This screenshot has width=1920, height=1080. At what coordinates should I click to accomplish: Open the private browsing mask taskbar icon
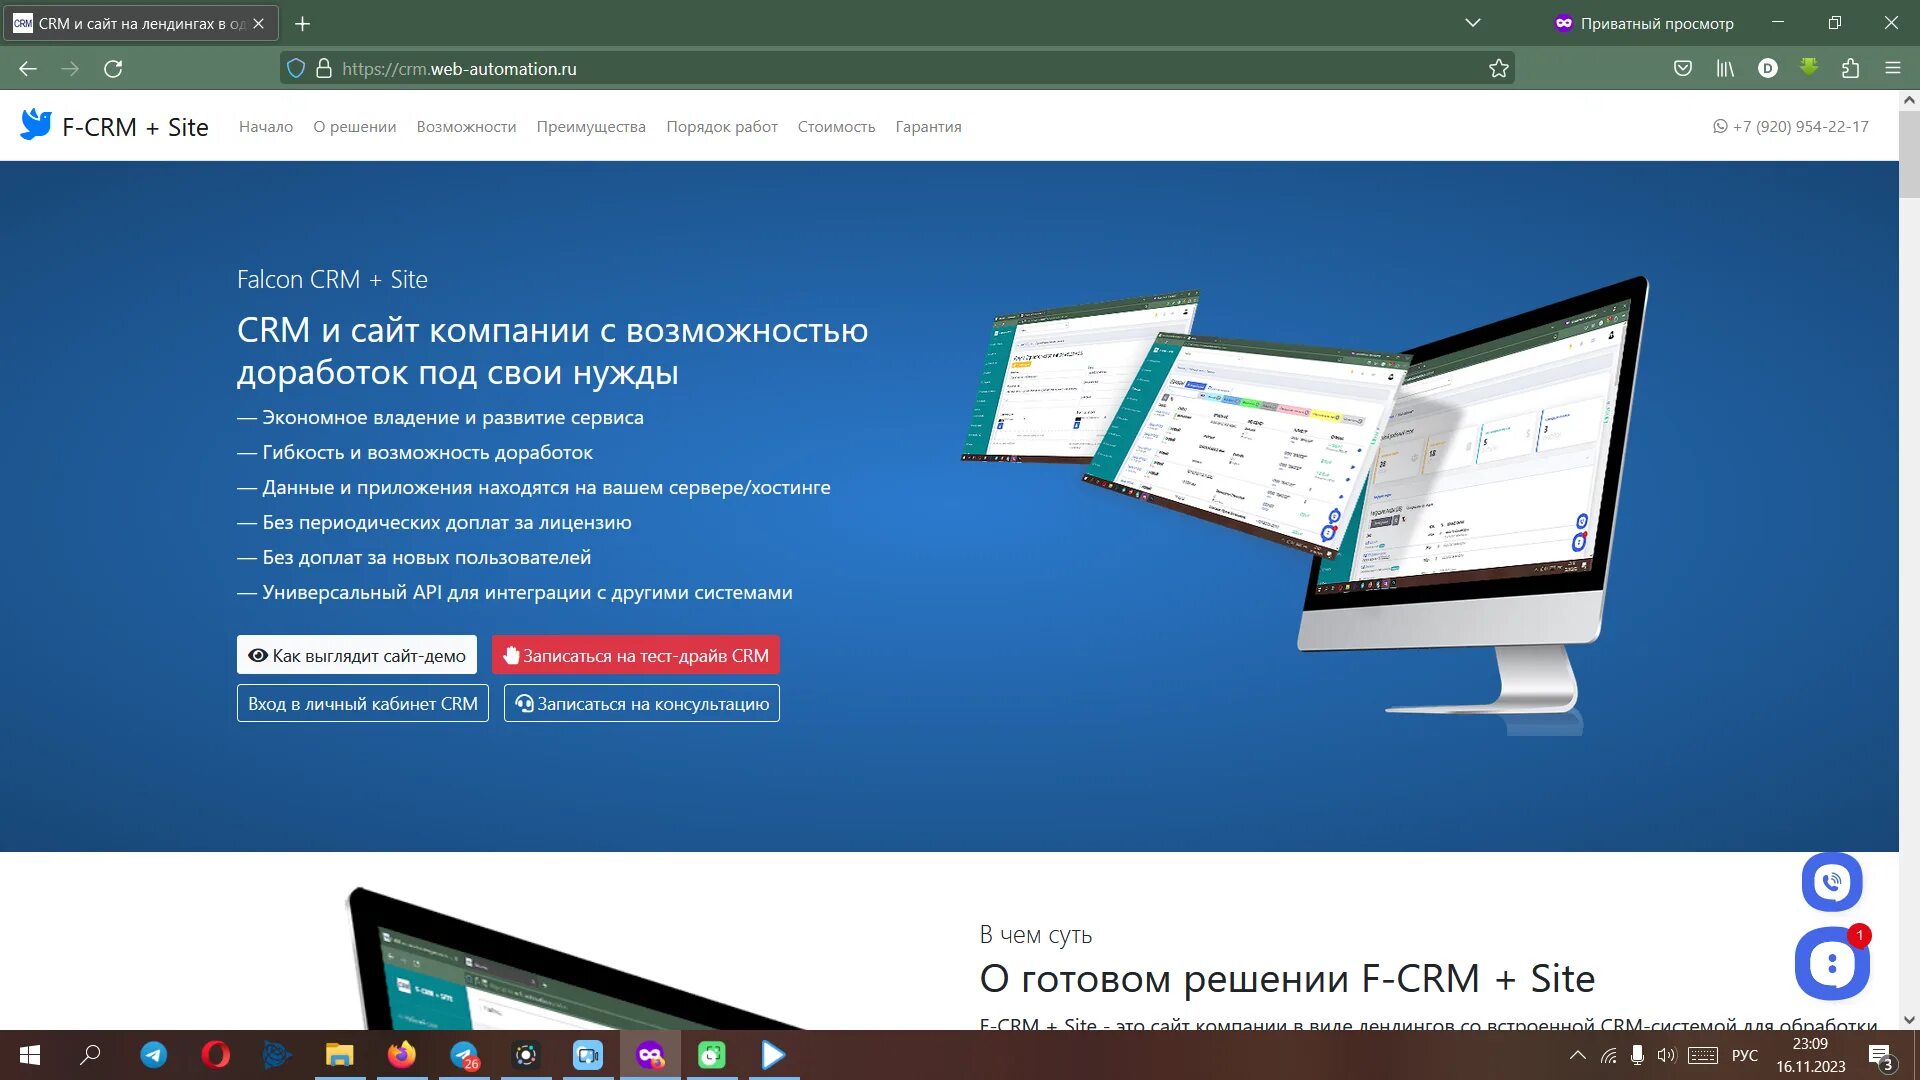pyautogui.click(x=650, y=1055)
